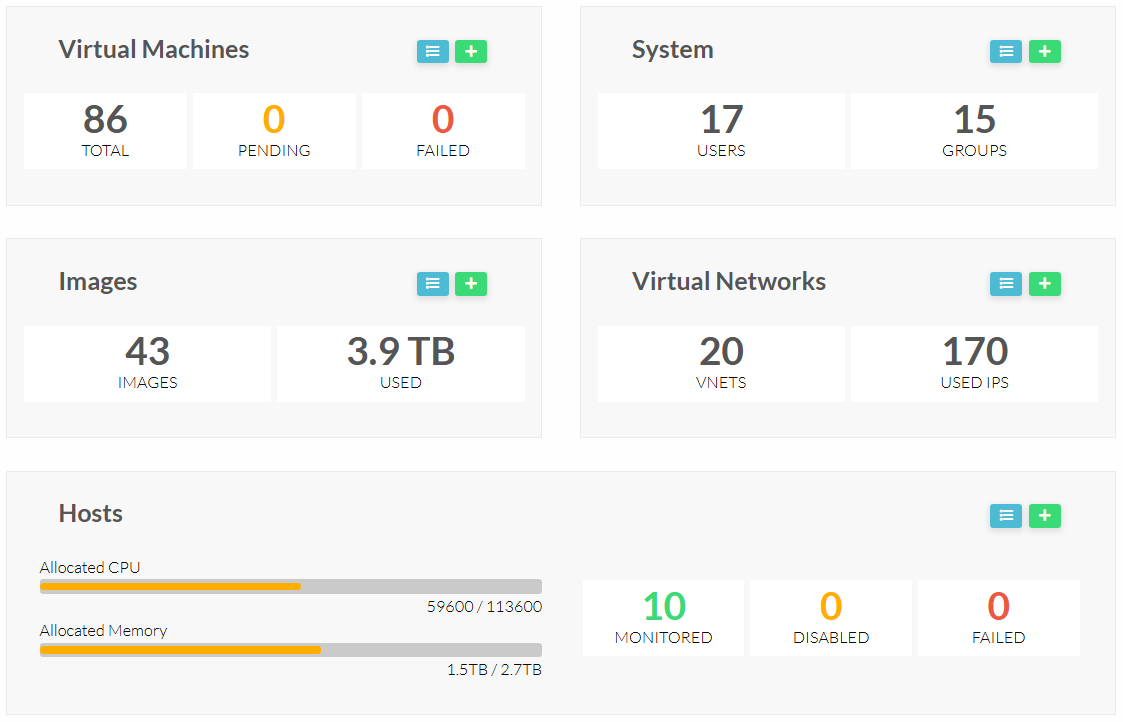Image resolution: width=1123 pixels, height=722 pixels.
Task: Click the VNETS counter showing 20
Action: [x=721, y=363]
